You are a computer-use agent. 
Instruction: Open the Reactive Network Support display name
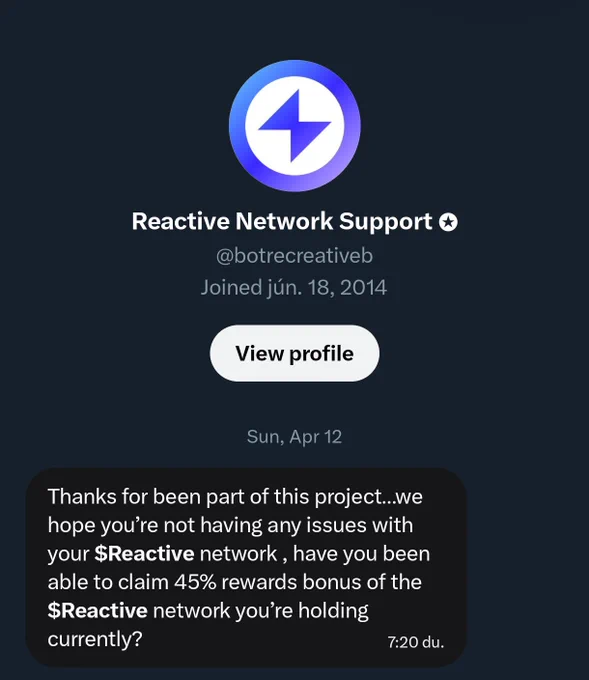(x=282, y=221)
